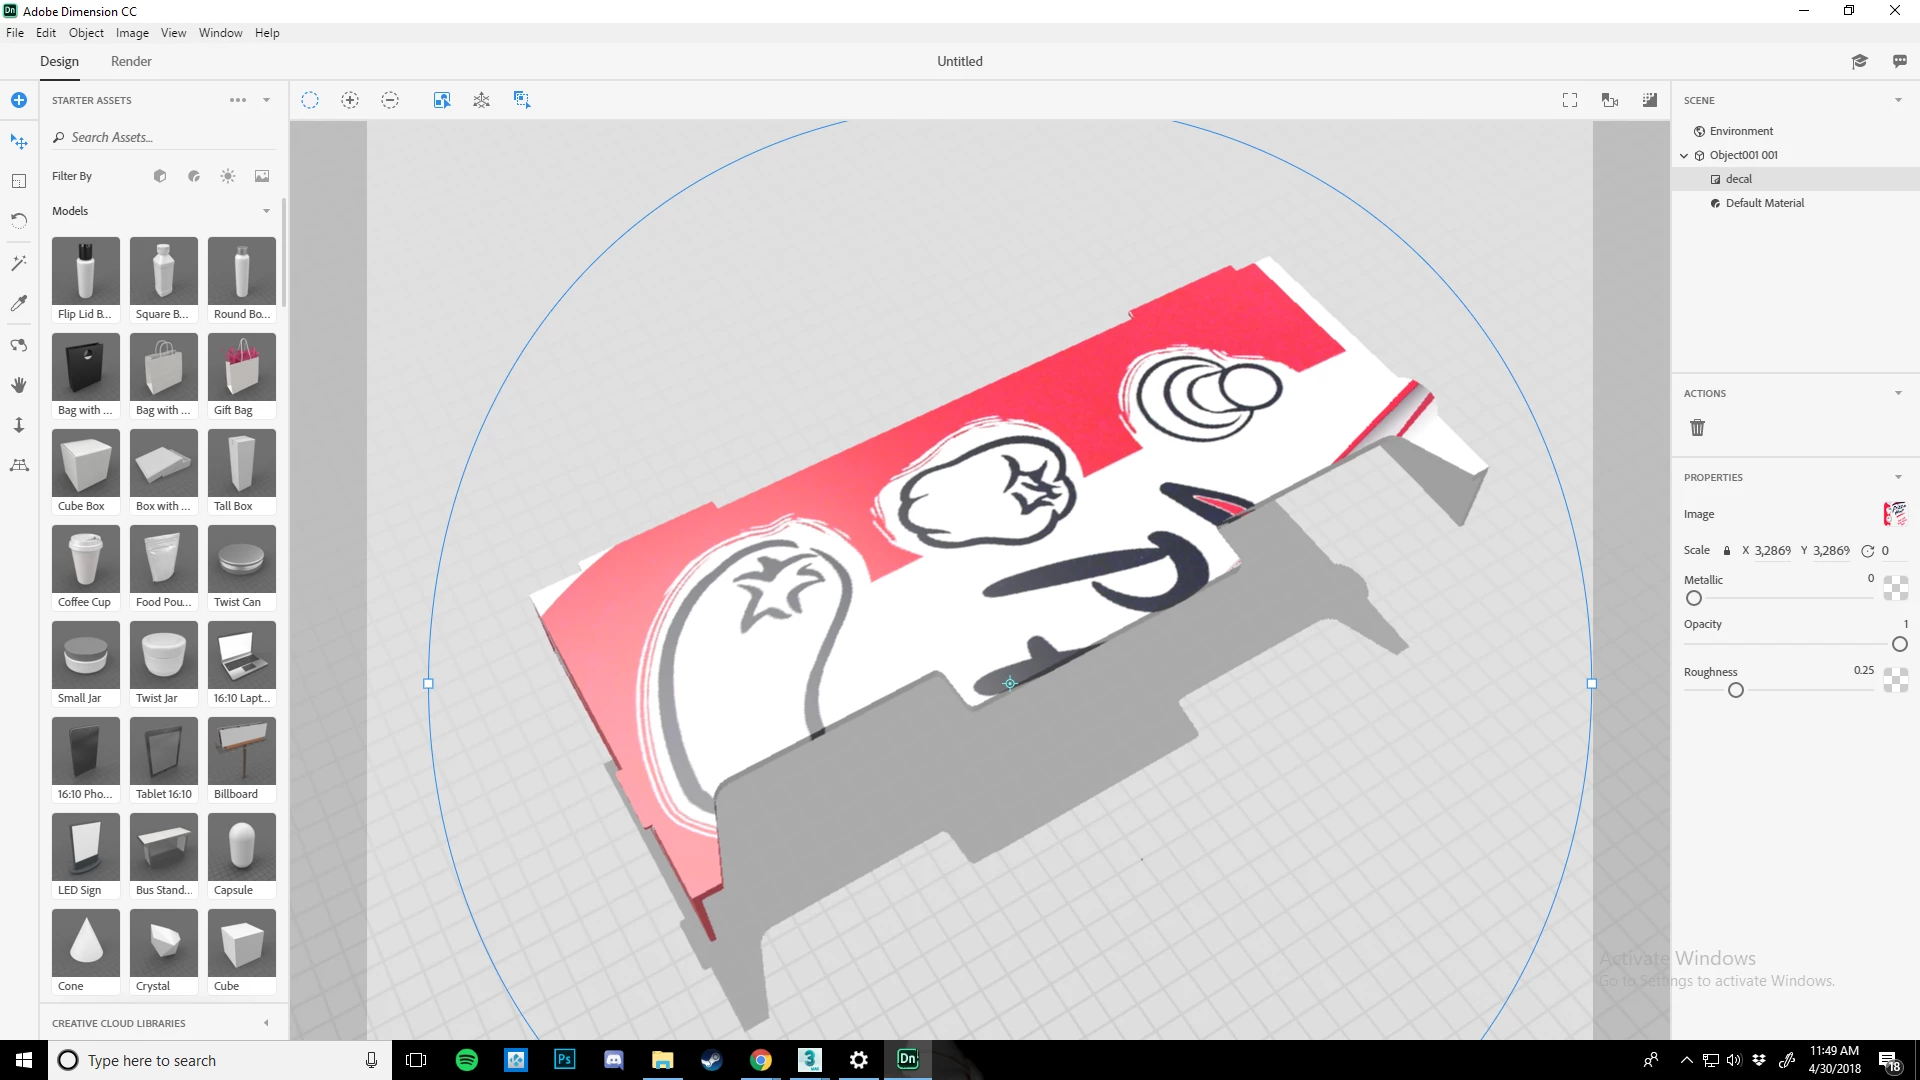Toggle Lights filter in Filter By
1920x1080 pixels.
(x=228, y=176)
